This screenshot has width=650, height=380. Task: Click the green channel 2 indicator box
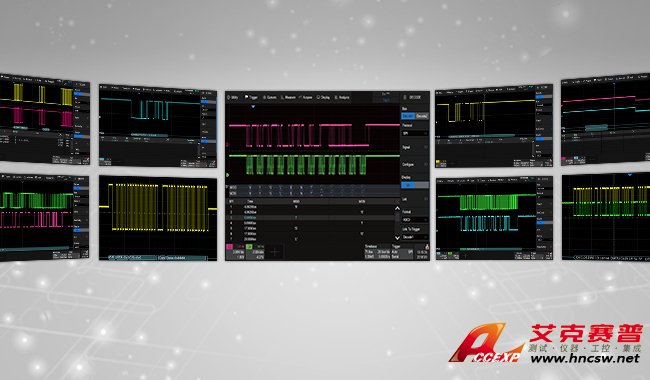pos(249,247)
